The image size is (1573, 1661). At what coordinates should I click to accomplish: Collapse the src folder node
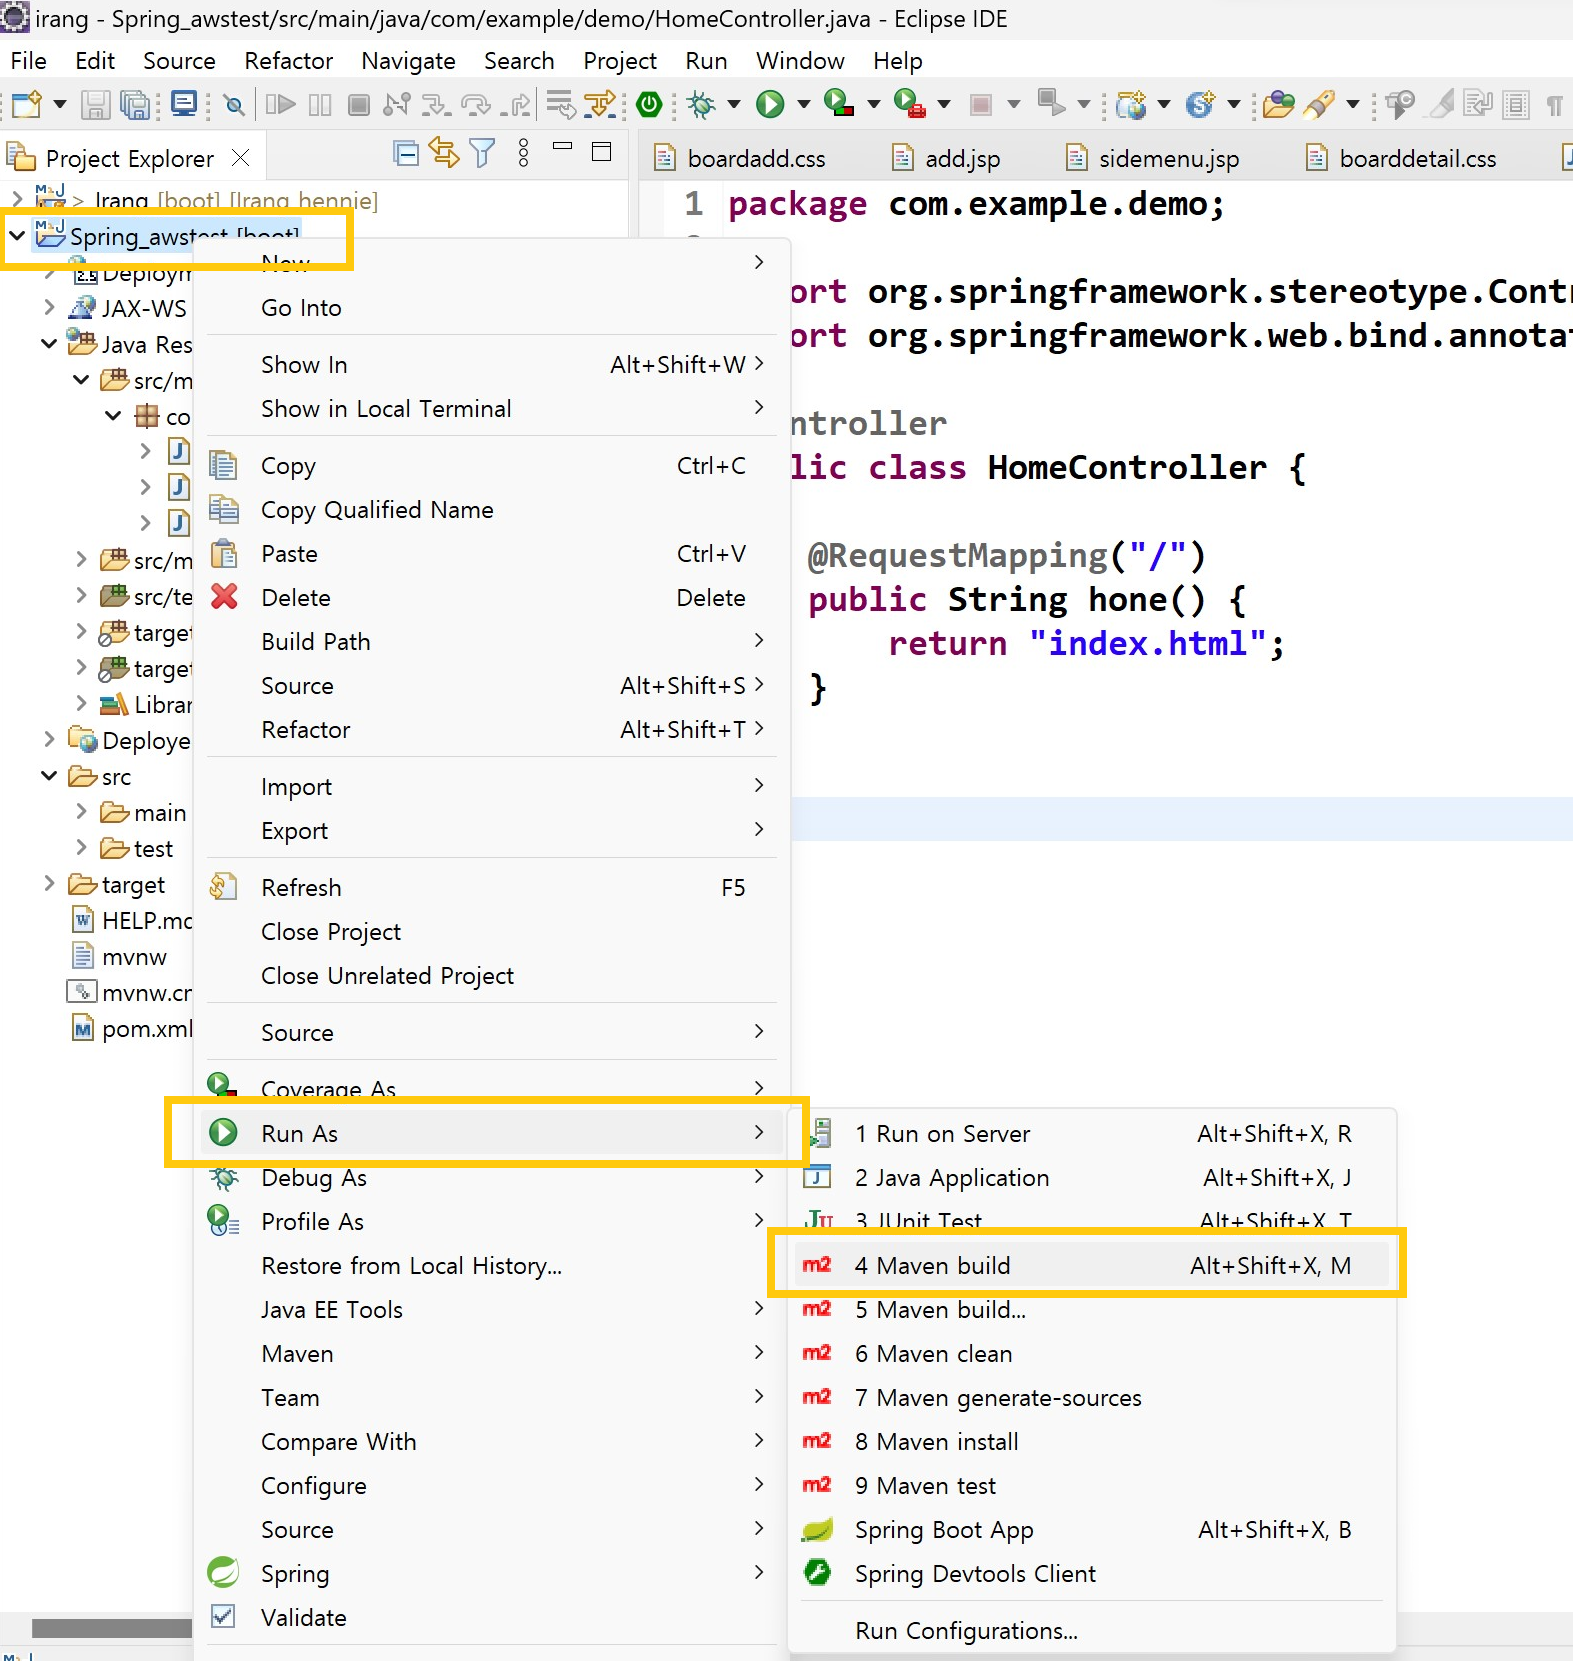tap(49, 776)
